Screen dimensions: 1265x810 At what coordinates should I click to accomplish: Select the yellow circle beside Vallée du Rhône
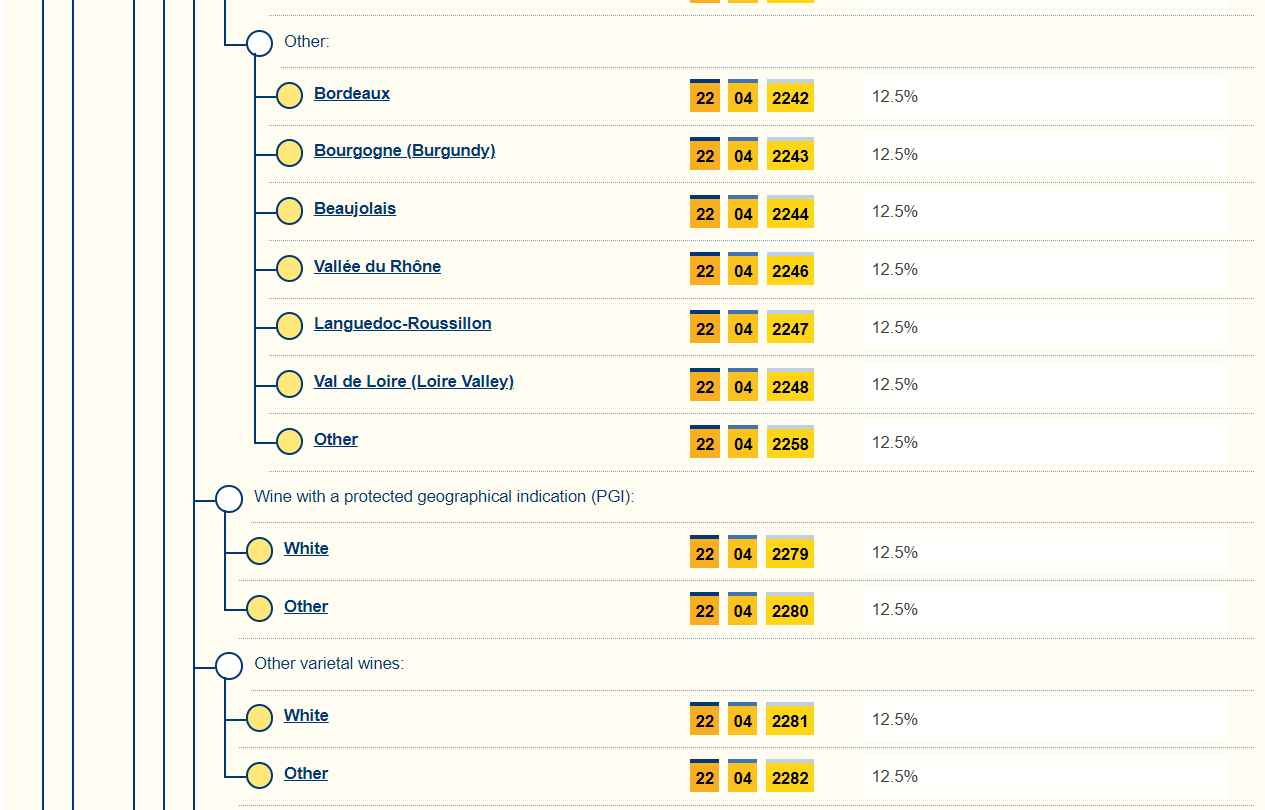[289, 269]
